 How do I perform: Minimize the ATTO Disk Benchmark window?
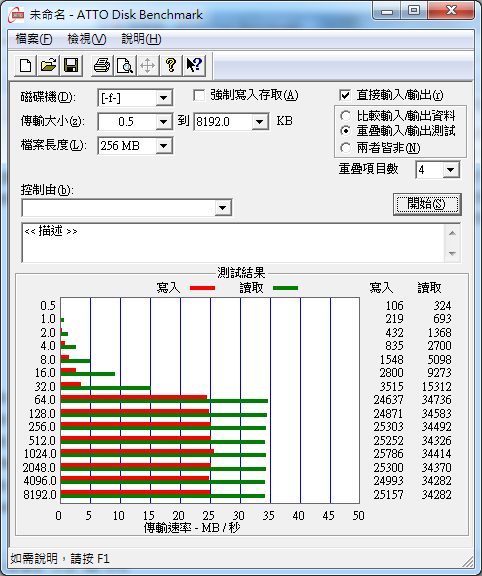(386, 11)
